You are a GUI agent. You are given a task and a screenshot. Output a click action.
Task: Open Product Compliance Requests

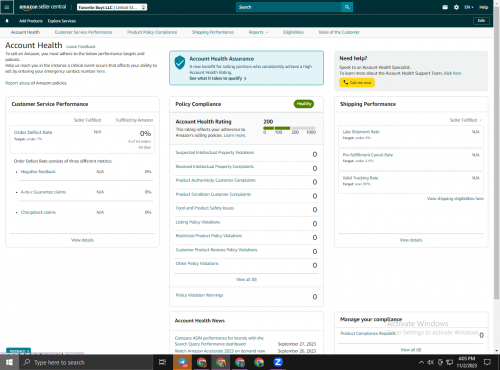tap(368, 333)
